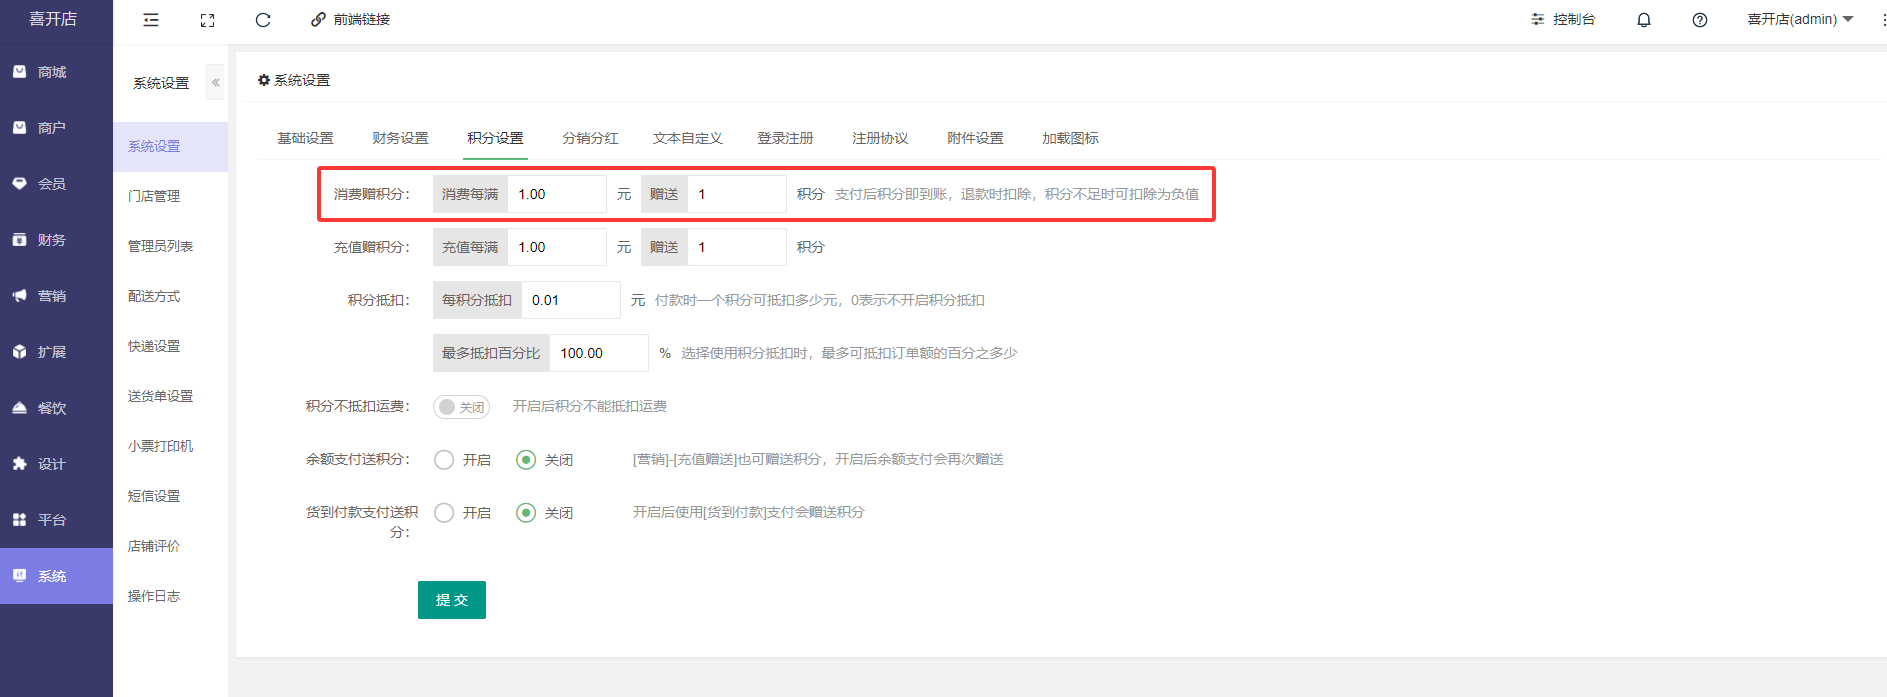Expand the 喜开店(admin) user dropdown
This screenshot has width=1887, height=697.
(x=1800, y=20)
